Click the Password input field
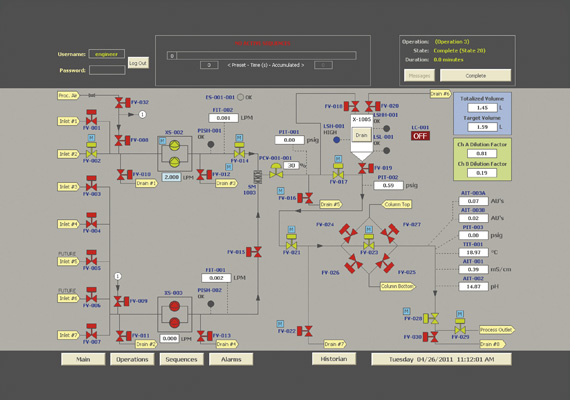The image size is (570, 400). (107, 70)
